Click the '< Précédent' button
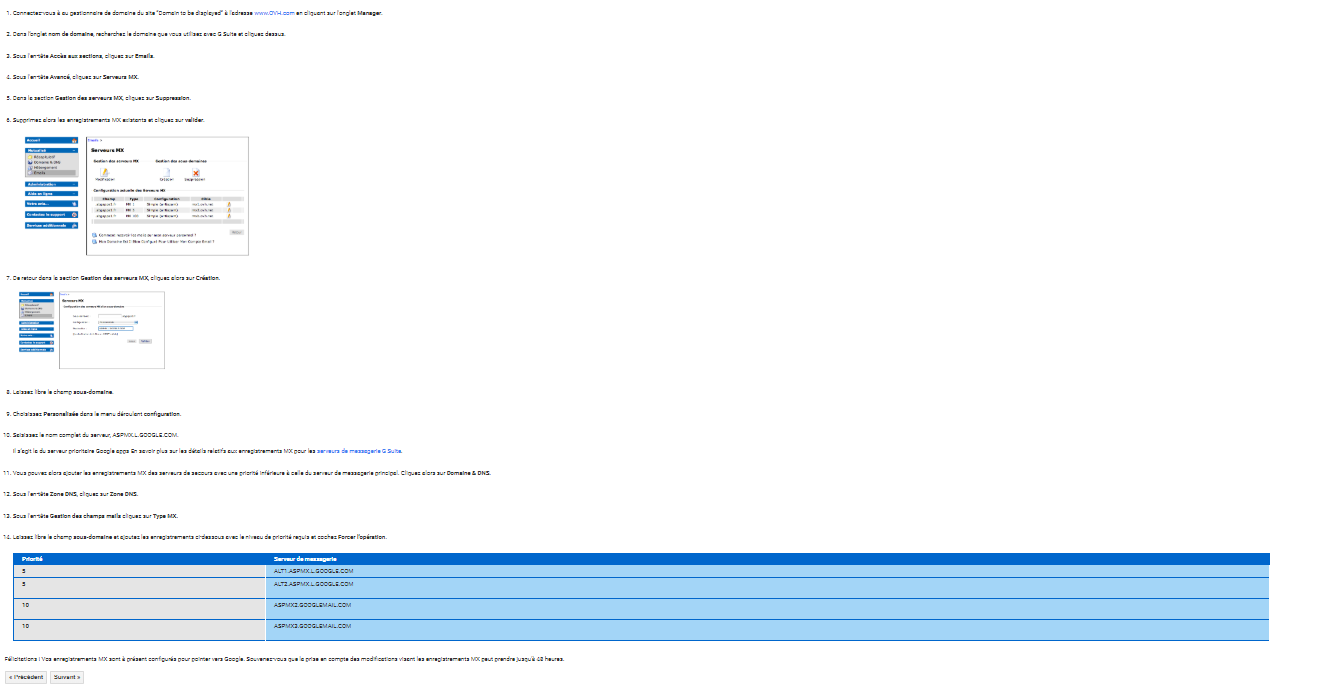Viewport: 1322px width, 700px height. click(26, 677)
